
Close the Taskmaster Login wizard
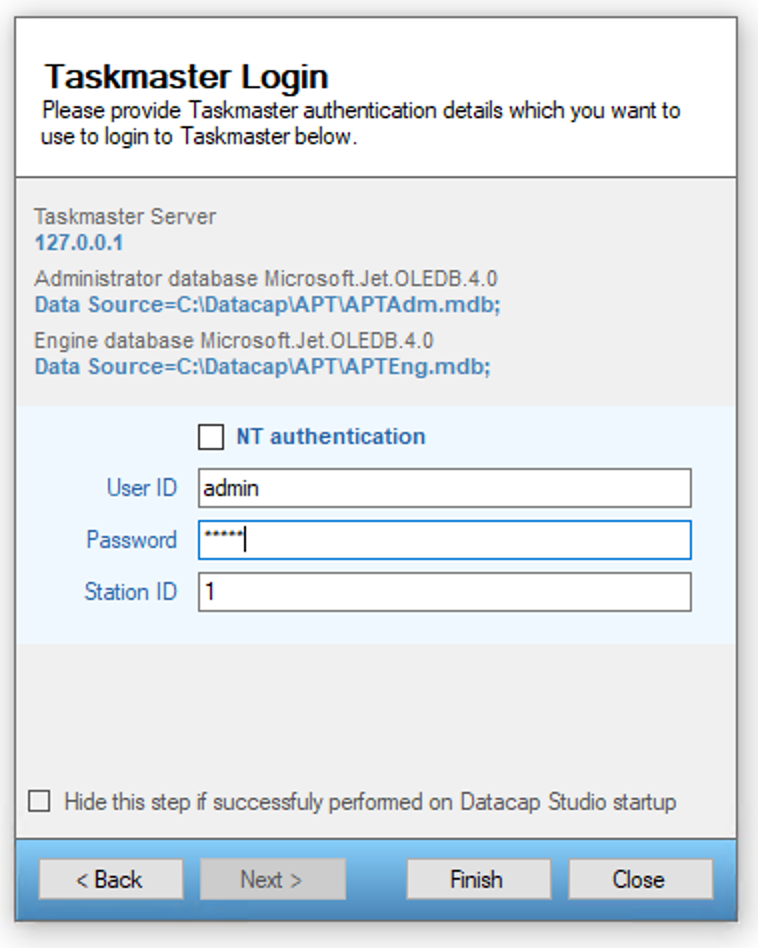tap(640, 880)
